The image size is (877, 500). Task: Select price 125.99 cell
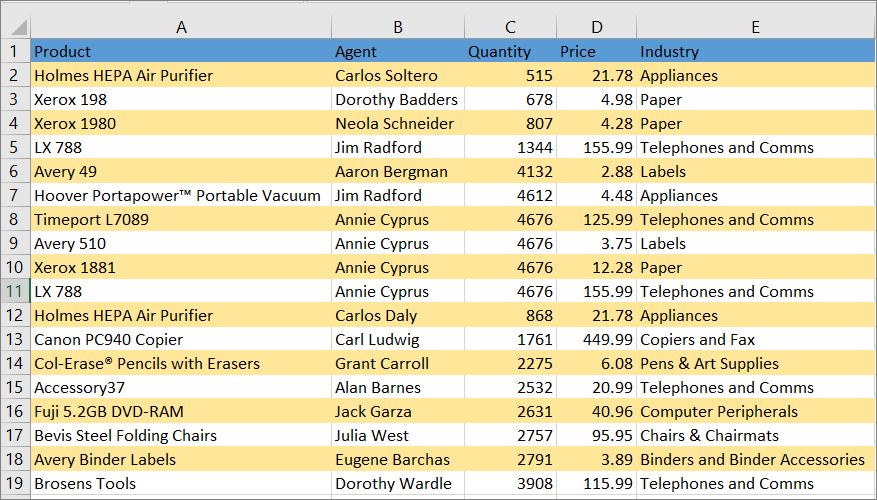tap(596, 219)
